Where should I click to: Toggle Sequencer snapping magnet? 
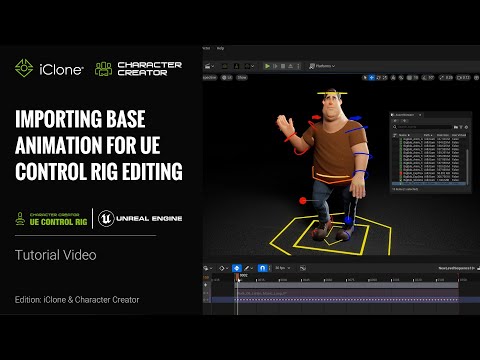(x=263, y=268)
